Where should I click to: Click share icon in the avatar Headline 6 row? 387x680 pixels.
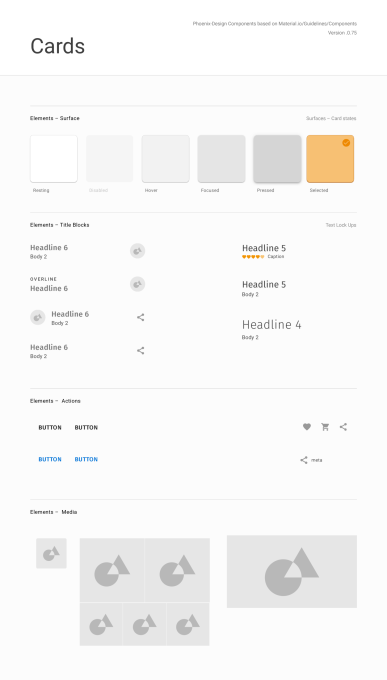coord(141,317)
